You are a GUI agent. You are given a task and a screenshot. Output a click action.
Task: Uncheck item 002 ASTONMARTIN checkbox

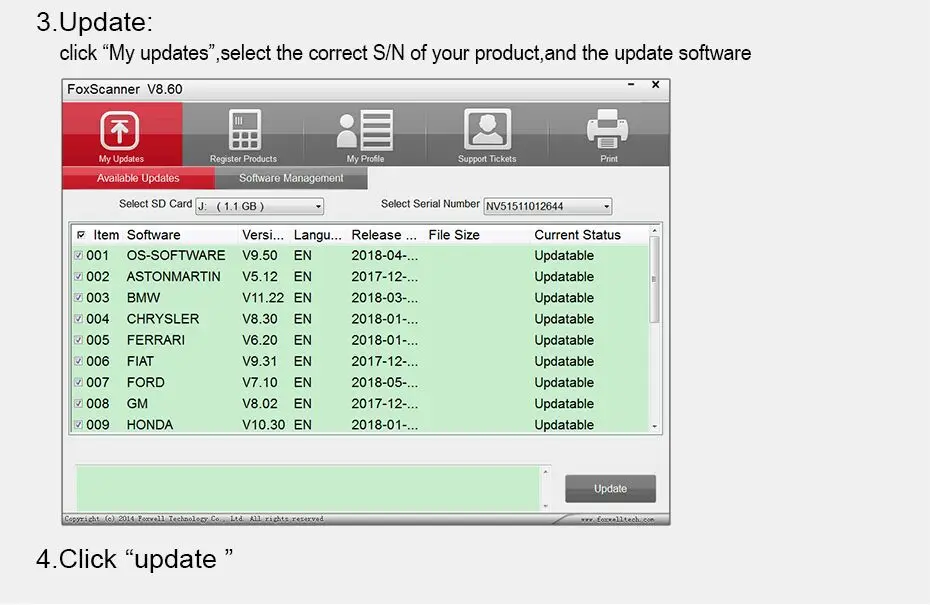78,277
